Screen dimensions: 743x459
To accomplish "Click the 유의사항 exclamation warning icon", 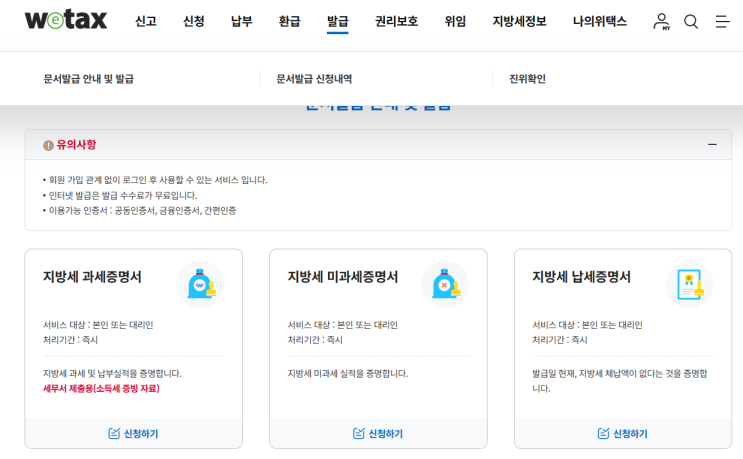I will 48,145.
